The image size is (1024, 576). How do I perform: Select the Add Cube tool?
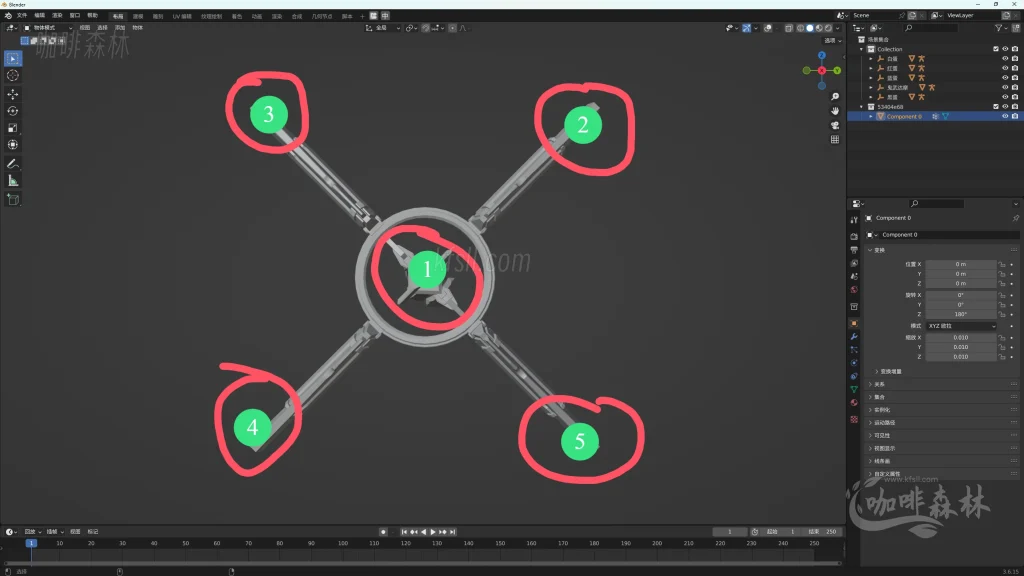[13, 199]
